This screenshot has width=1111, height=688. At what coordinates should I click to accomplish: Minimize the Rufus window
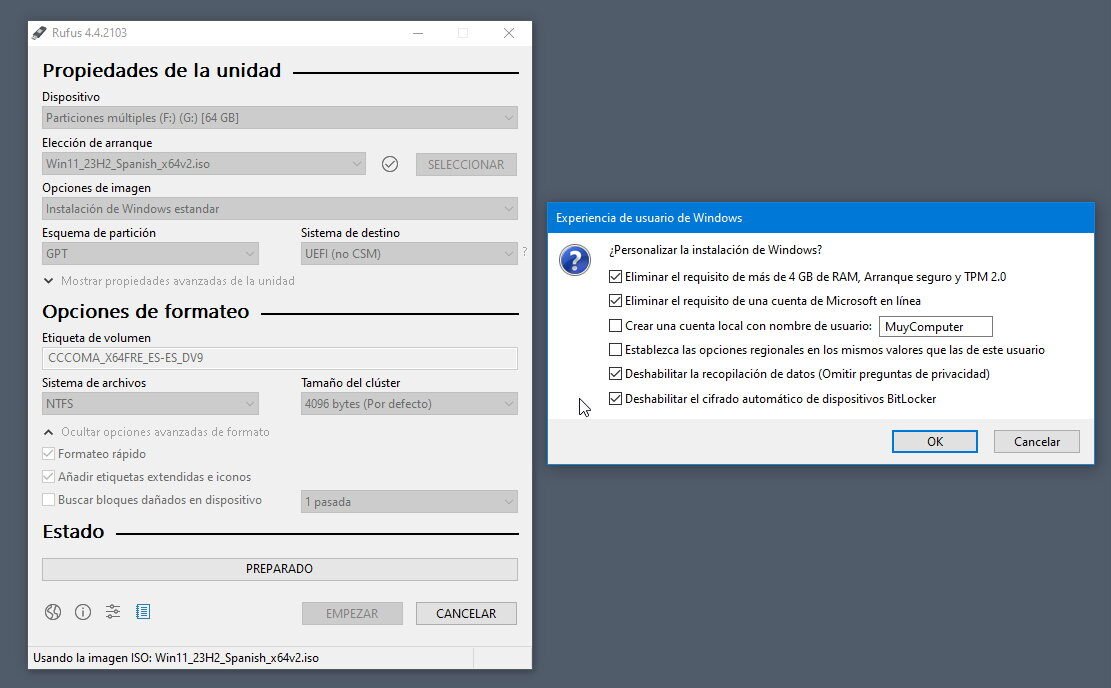pyautogui.click(x=418, y=33)
